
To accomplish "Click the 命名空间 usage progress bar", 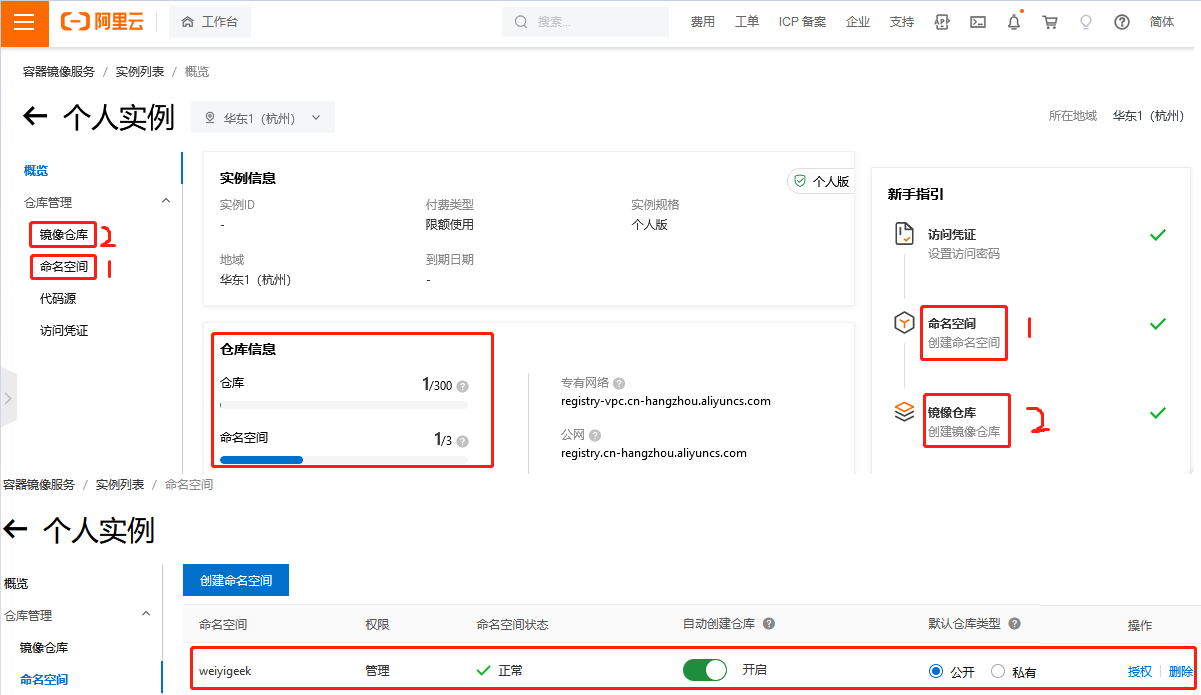I will click(344, 460).
